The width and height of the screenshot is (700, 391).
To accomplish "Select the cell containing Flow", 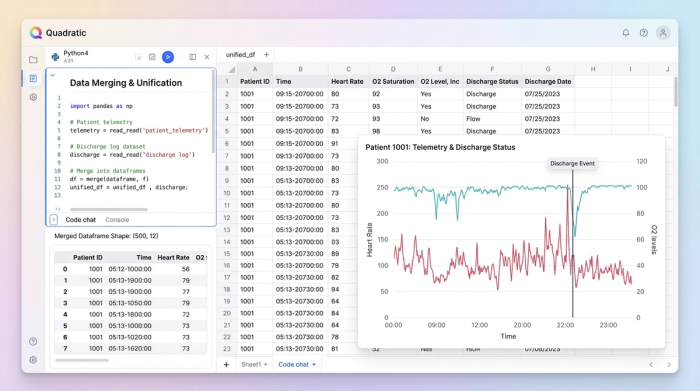I will [492, 119].
